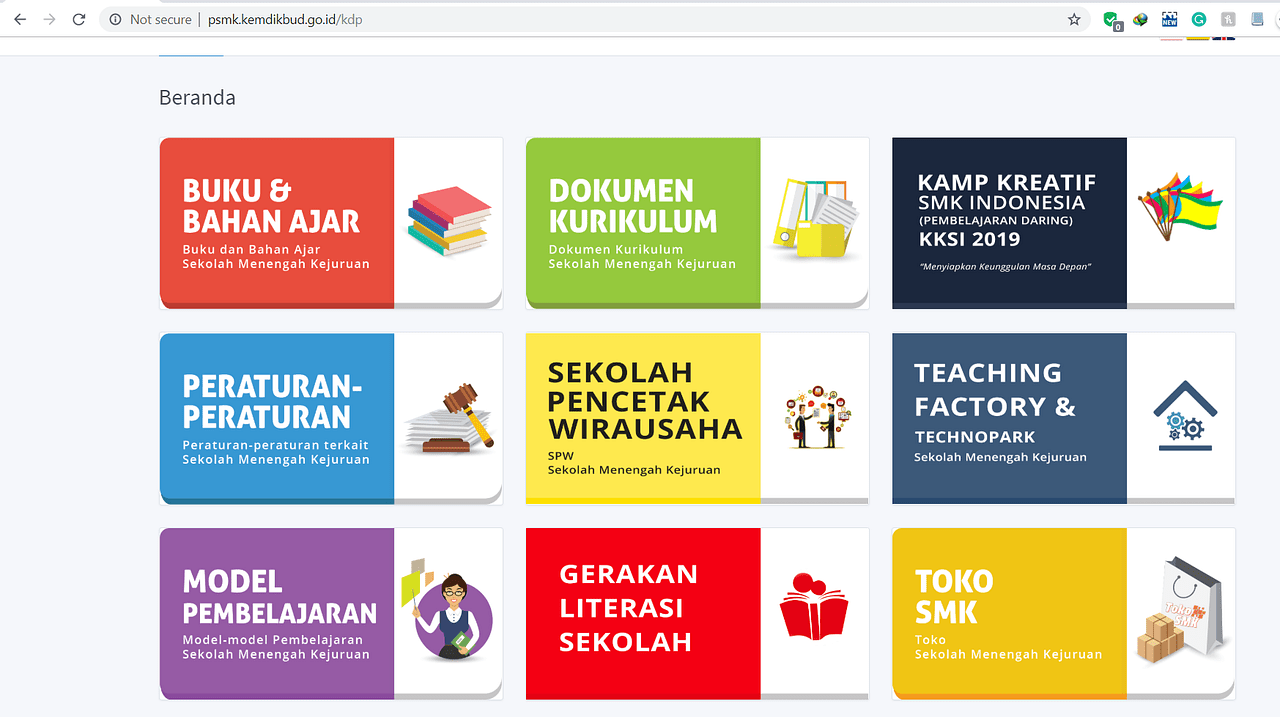Image resolution: width=1280 pixels, height=717 pixels.
Task: Open the blue NEW extension icon
Action: 1169,19
